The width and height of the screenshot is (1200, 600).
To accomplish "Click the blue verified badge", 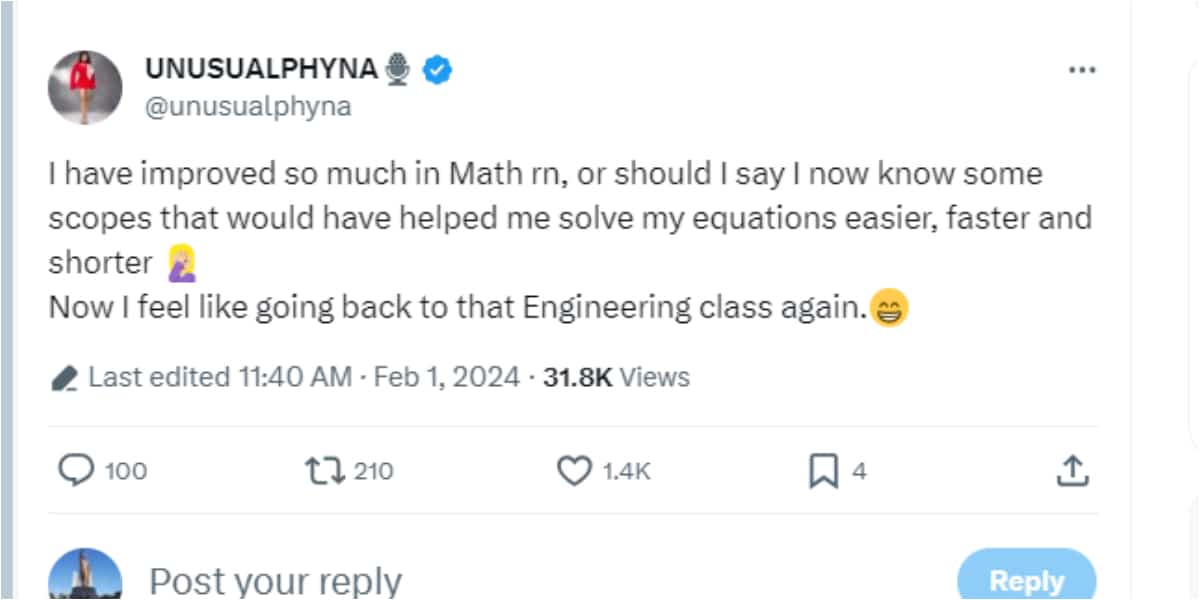I will pos(438,69).
